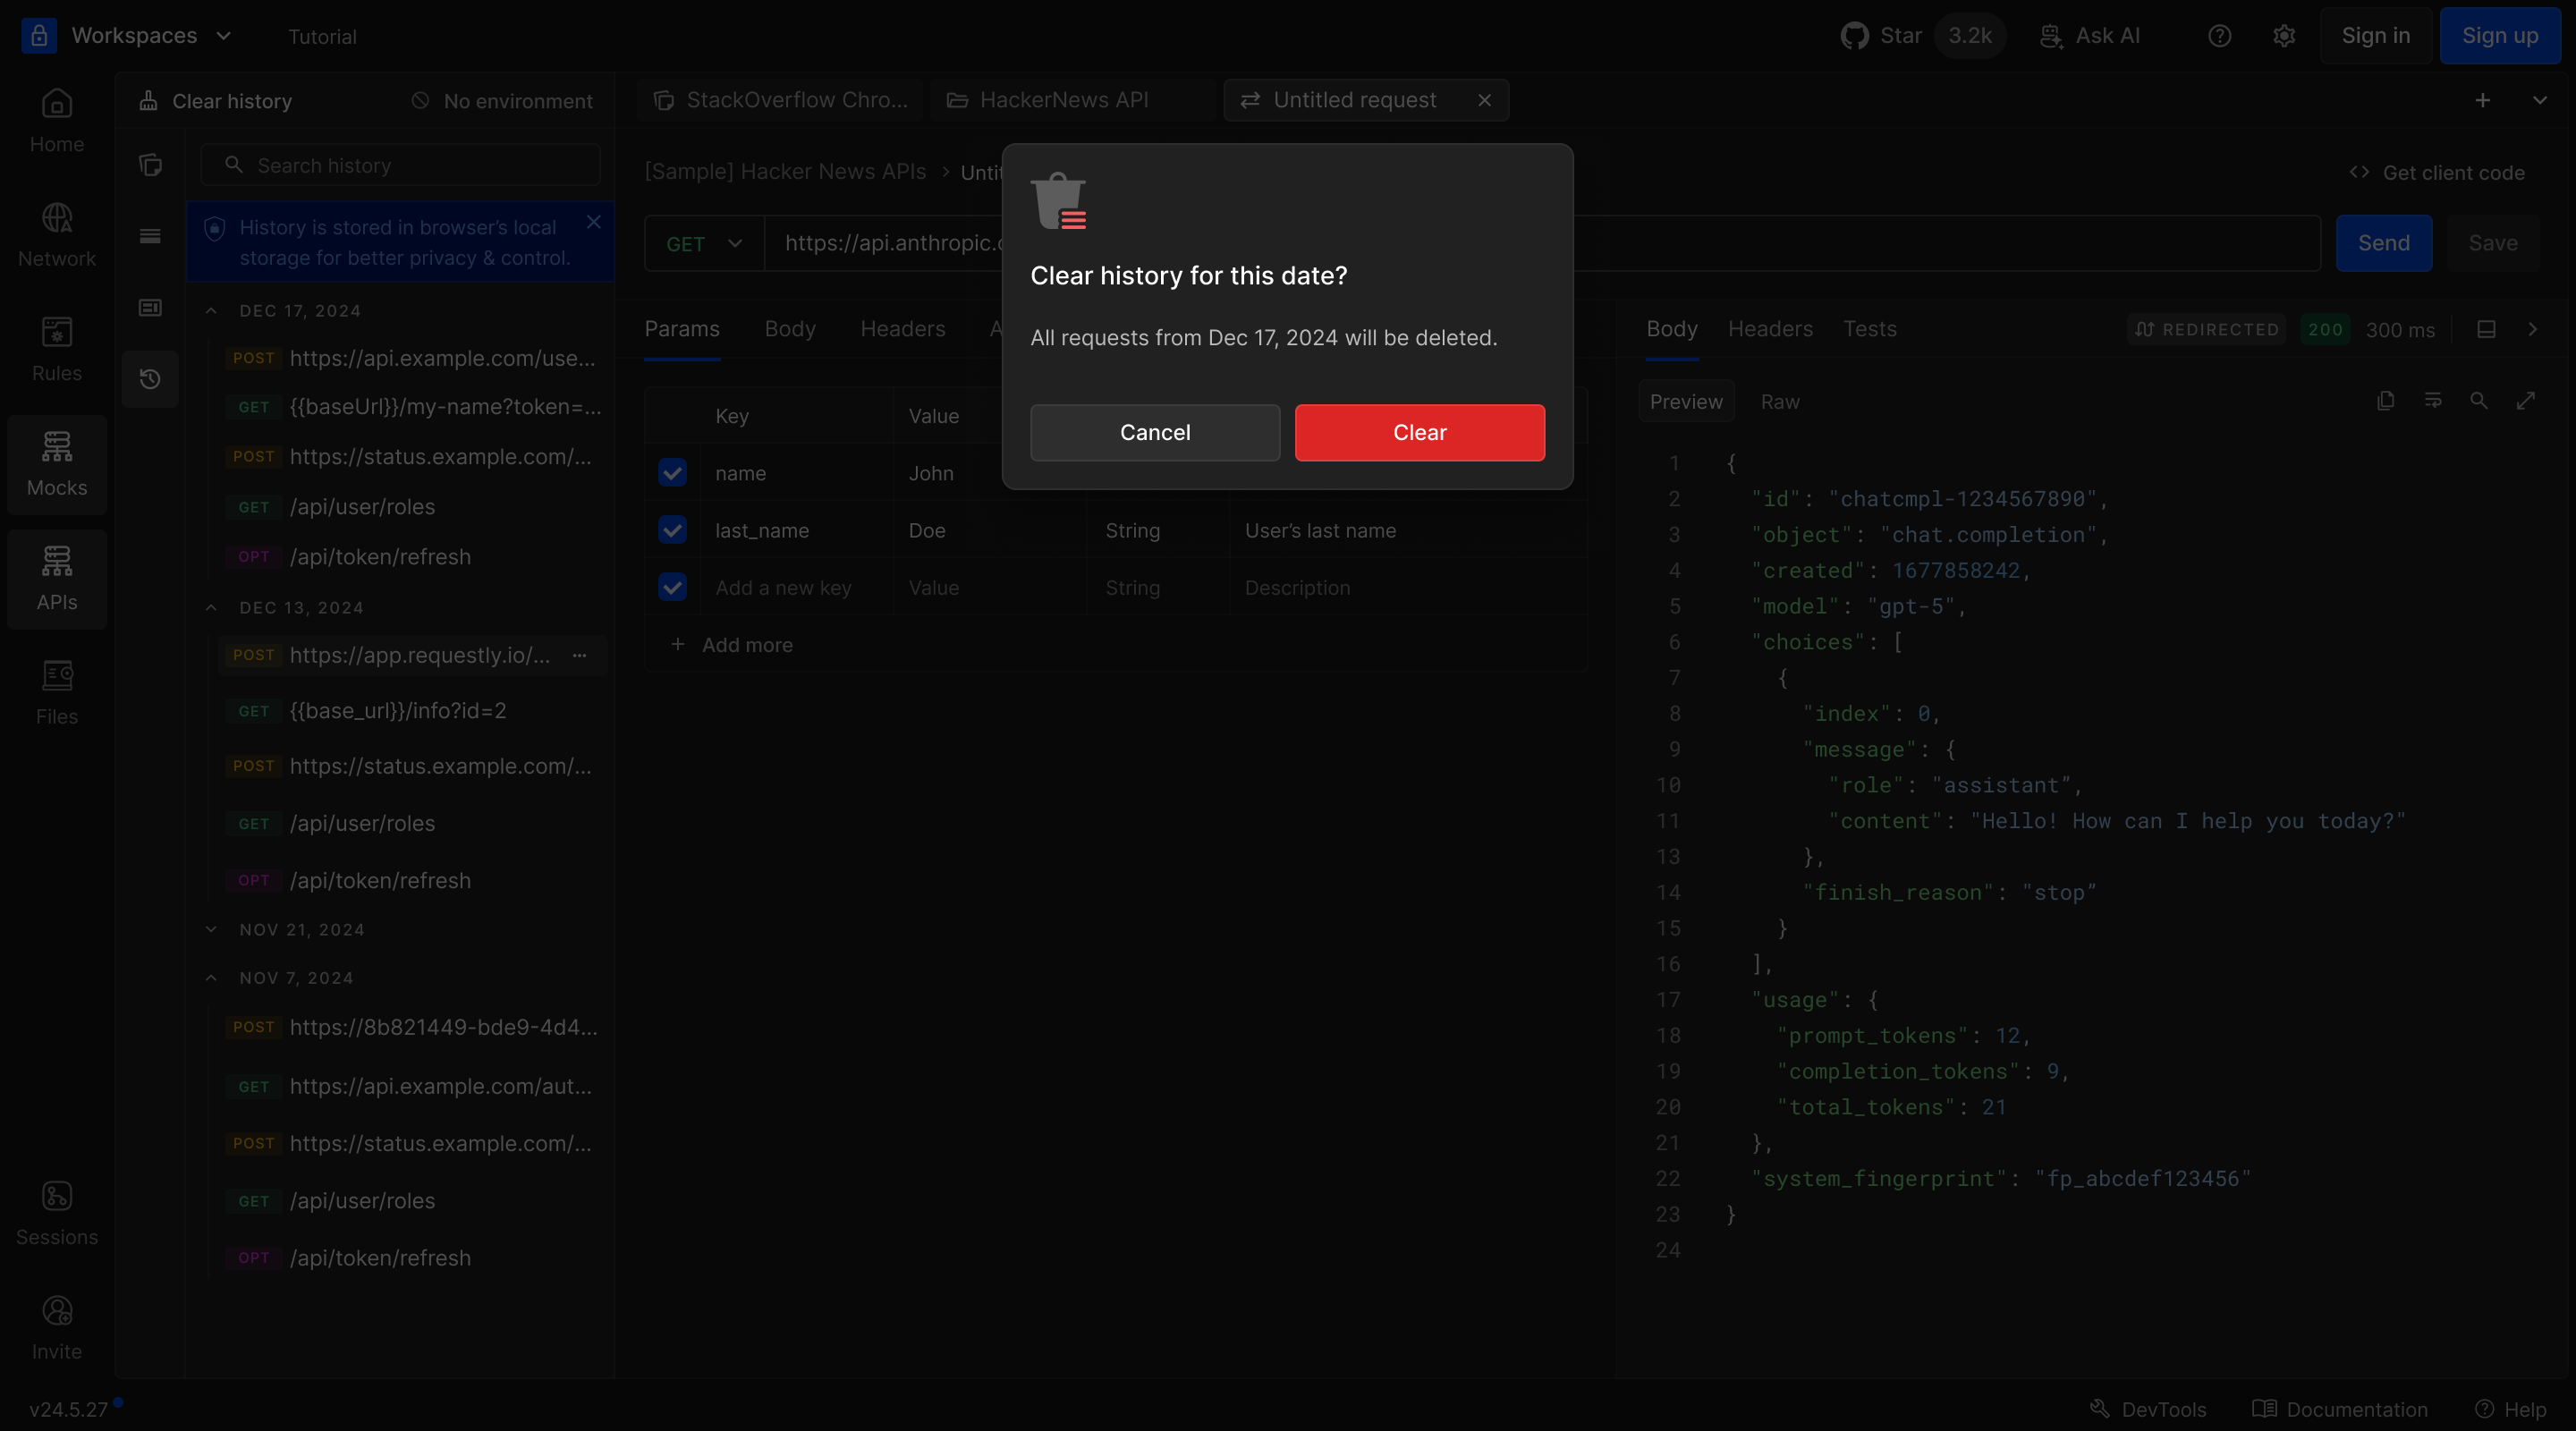Open the response Tests tab
This screenshot has width=2576, height=1431.
pyautogui.click(x=1870, y=329)
